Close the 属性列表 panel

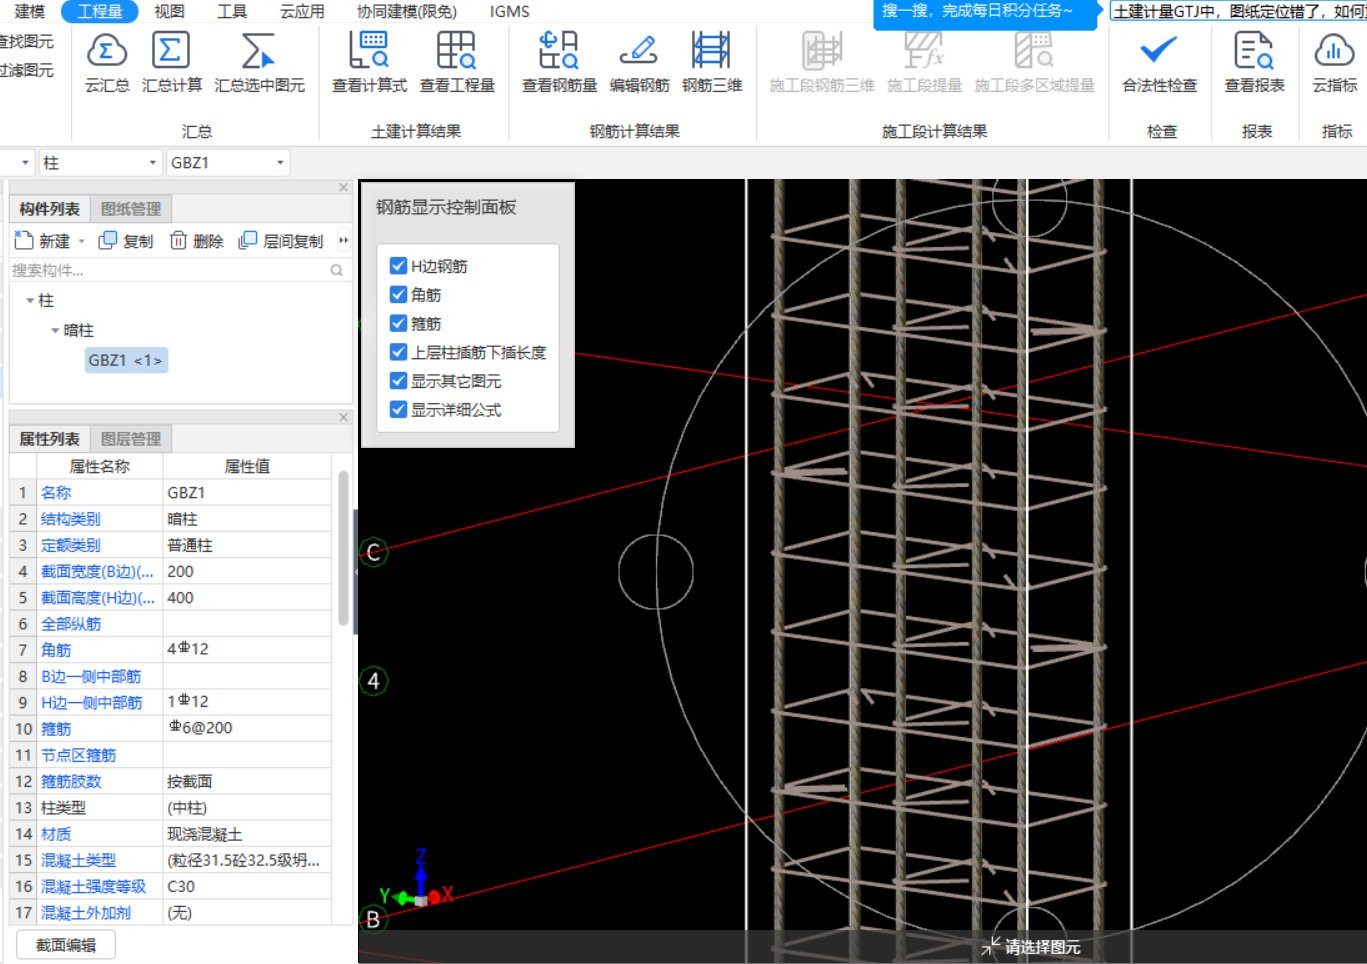(343, 417)
